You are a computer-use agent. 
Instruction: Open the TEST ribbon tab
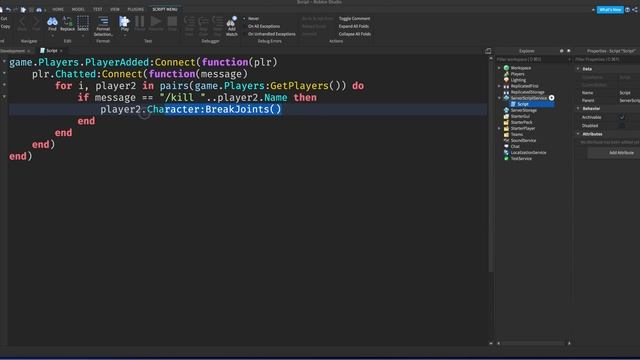[98, 9]
